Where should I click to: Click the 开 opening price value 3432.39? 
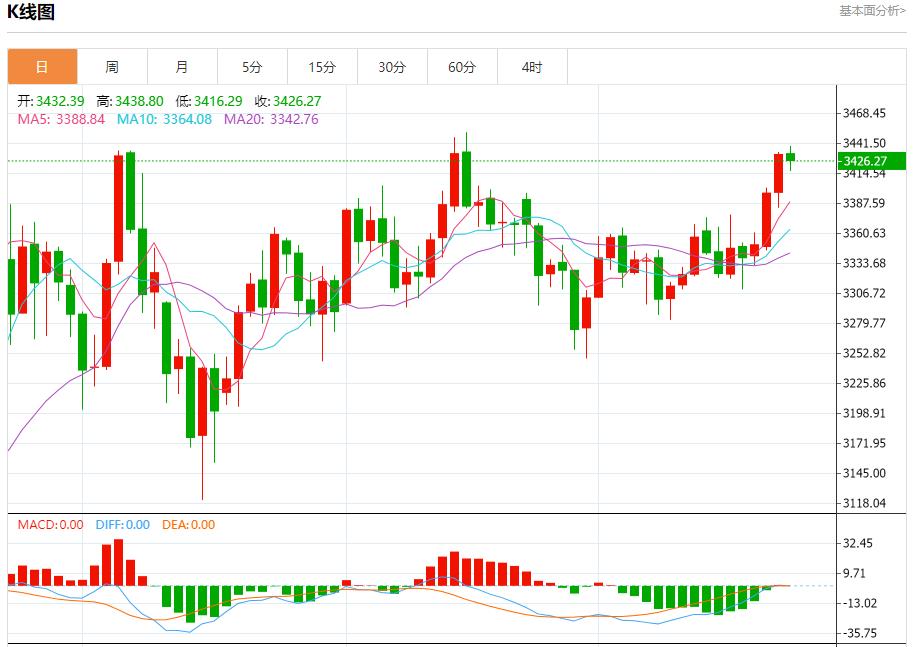60,100
